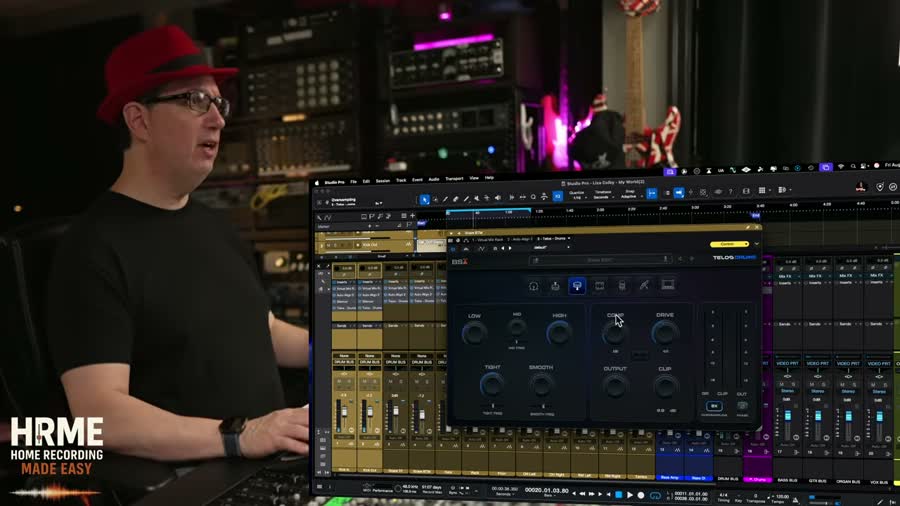Click the OUTPUT knob in the plugin
Image resolution: width=900 pixels, height=506 pixels.
[615, 386]
